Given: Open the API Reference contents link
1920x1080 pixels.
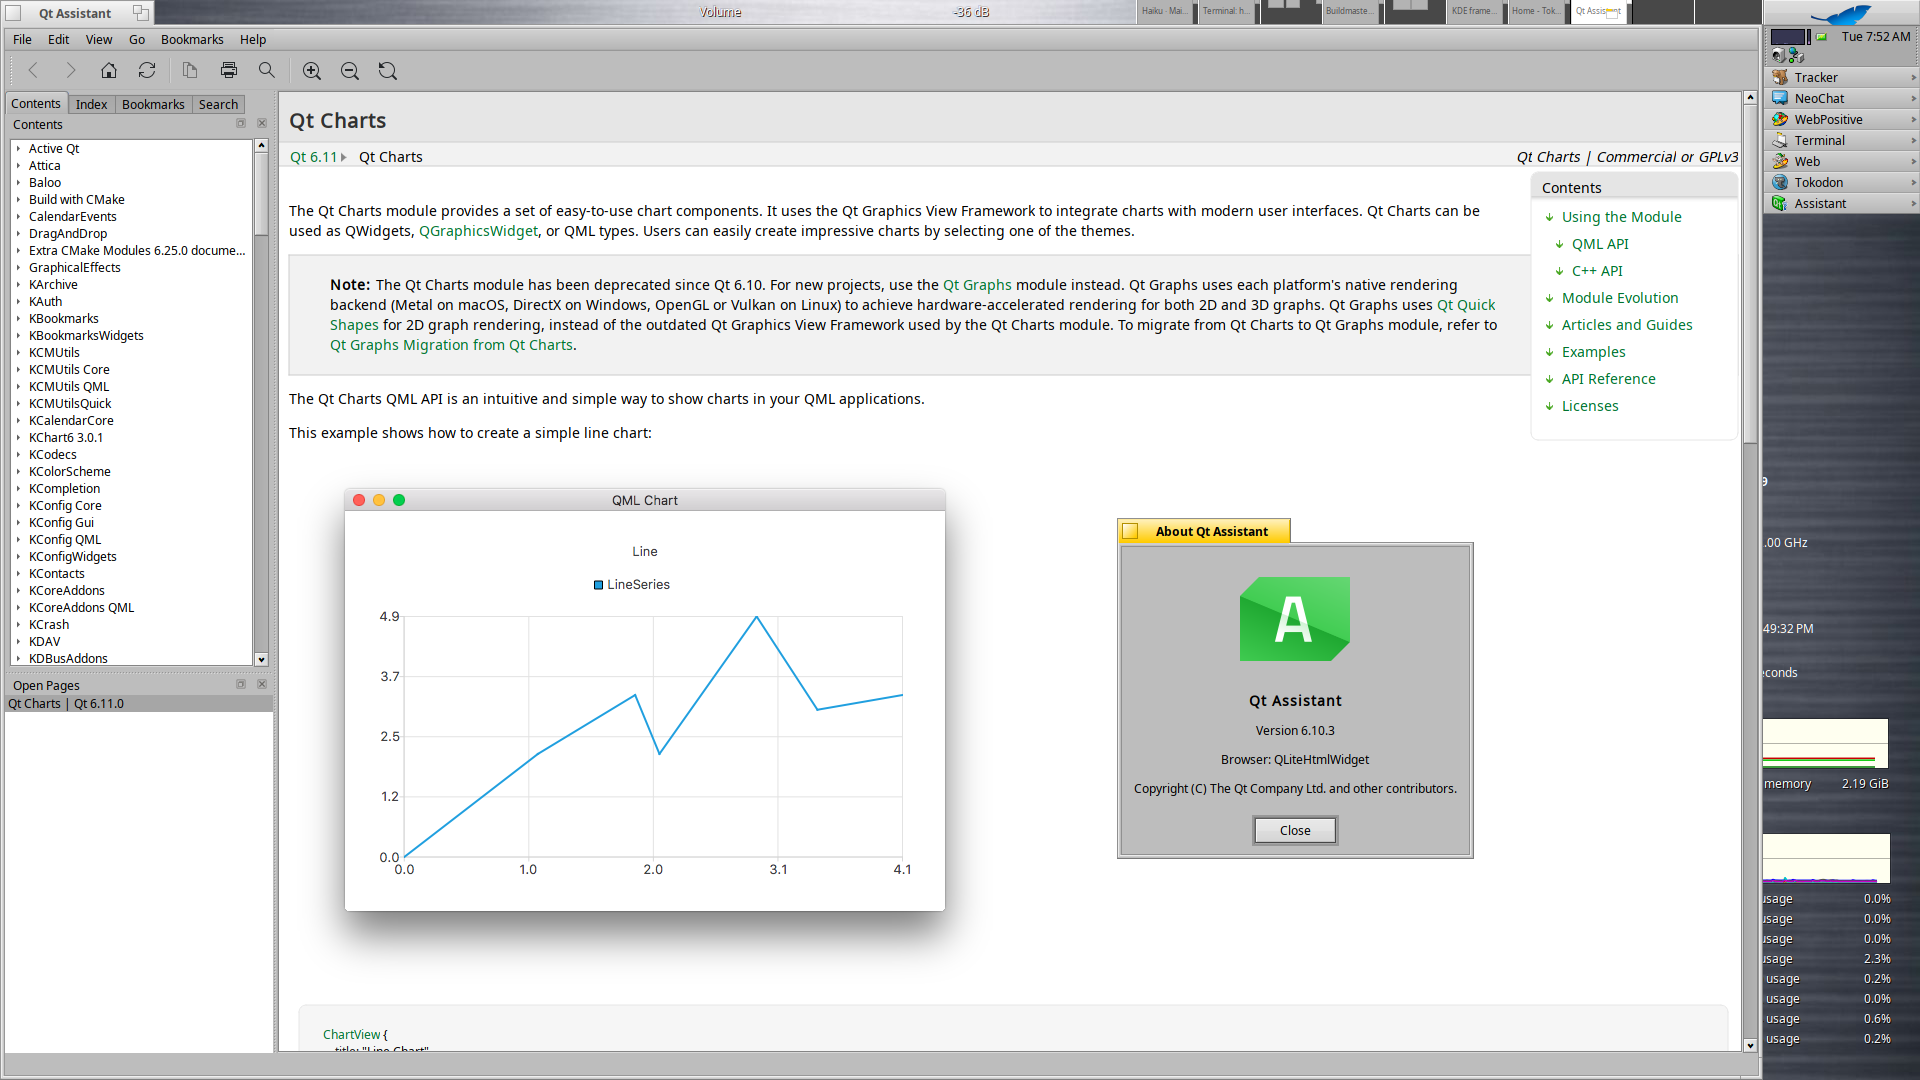Looking at the screenshot, I should click(1609, 379).
